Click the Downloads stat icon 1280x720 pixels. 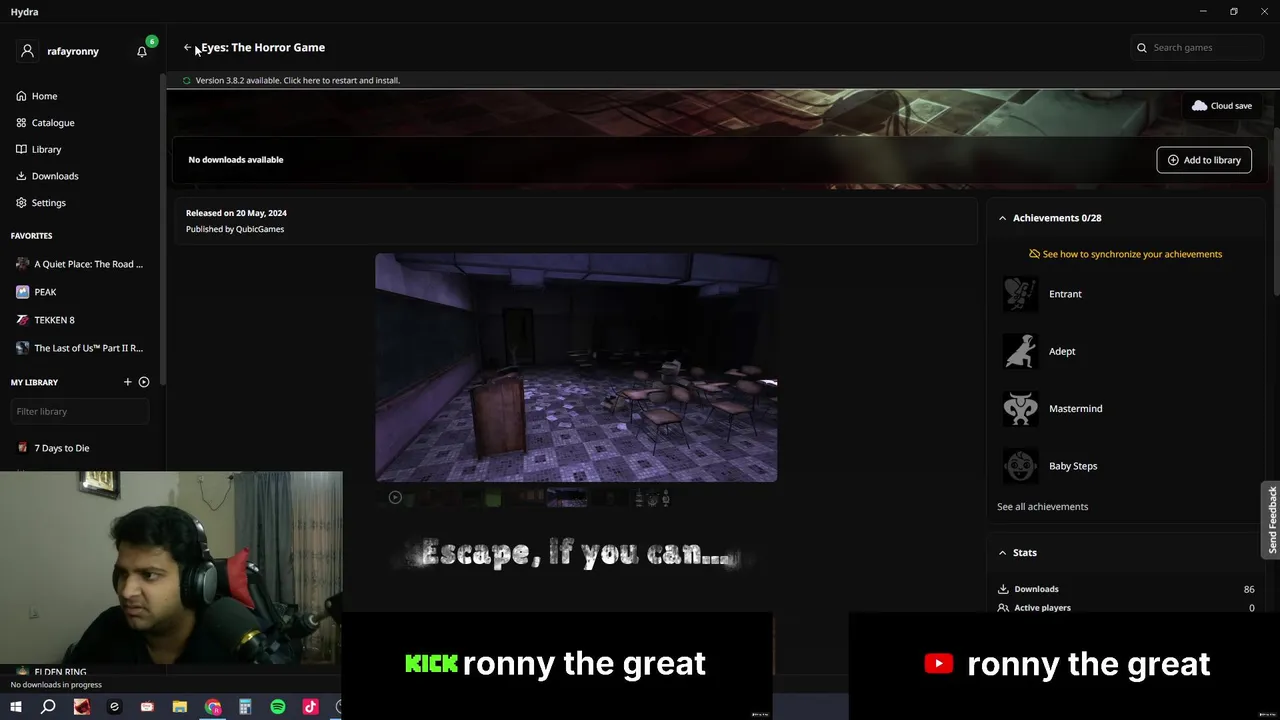tap(1003, 589)
